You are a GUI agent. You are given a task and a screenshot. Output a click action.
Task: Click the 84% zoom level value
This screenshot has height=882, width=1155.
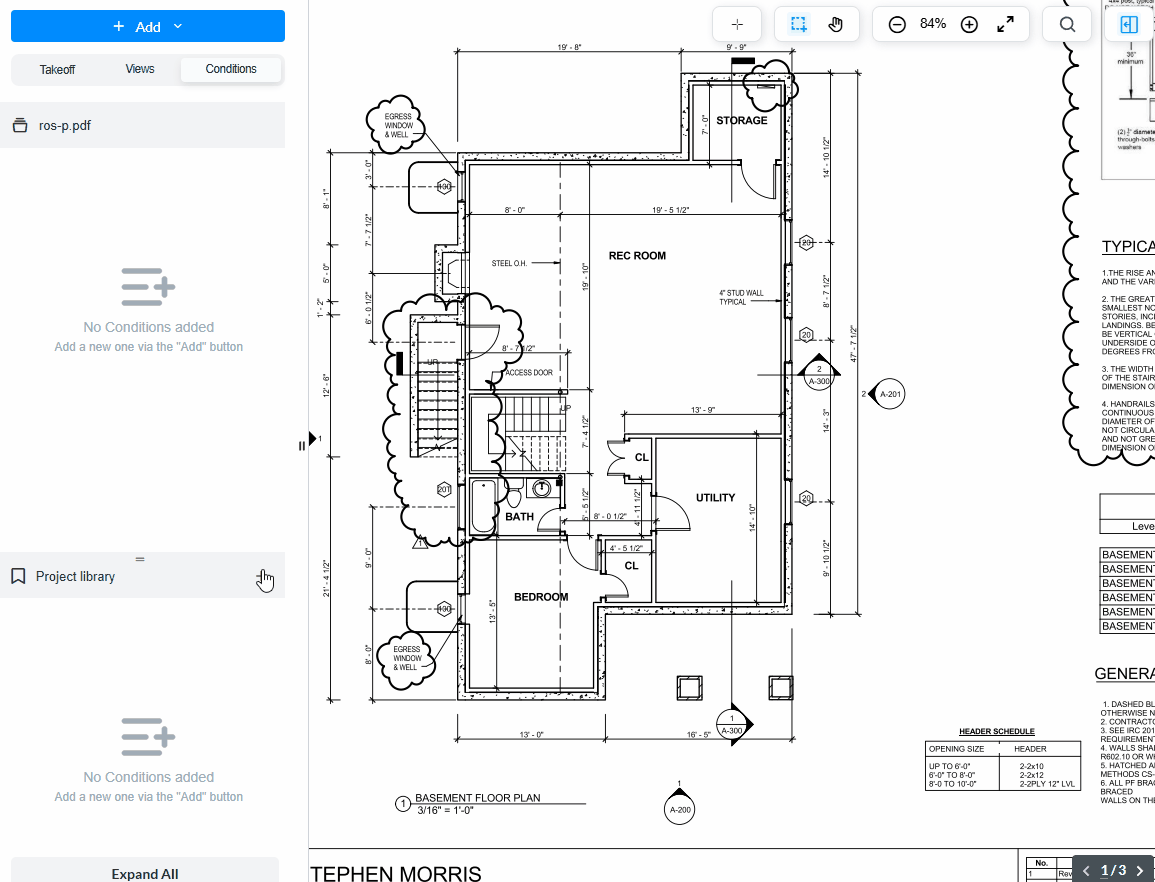pyautogui.click(x=933, y=24)
